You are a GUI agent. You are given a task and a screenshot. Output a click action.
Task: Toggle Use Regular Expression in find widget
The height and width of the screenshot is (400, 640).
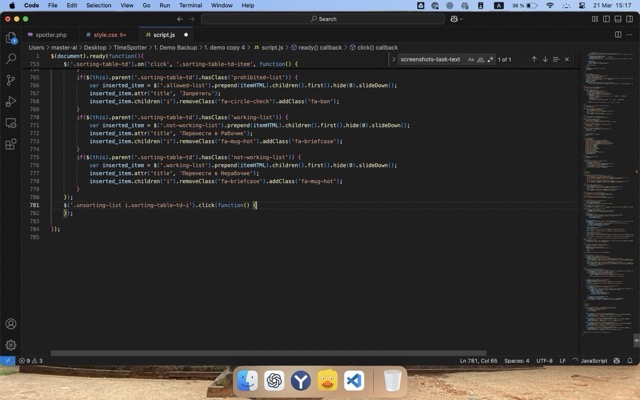[x=489, y=59]
